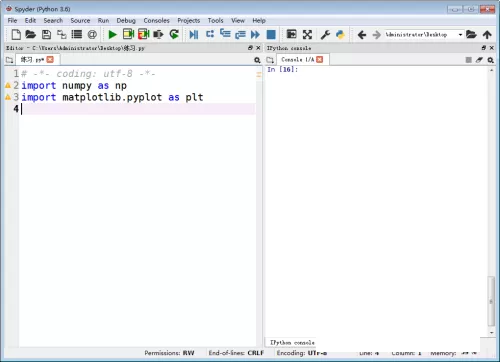This screenshot has width=500, height=362.
Task: Run current cell icon
Action: pos(128,34)
